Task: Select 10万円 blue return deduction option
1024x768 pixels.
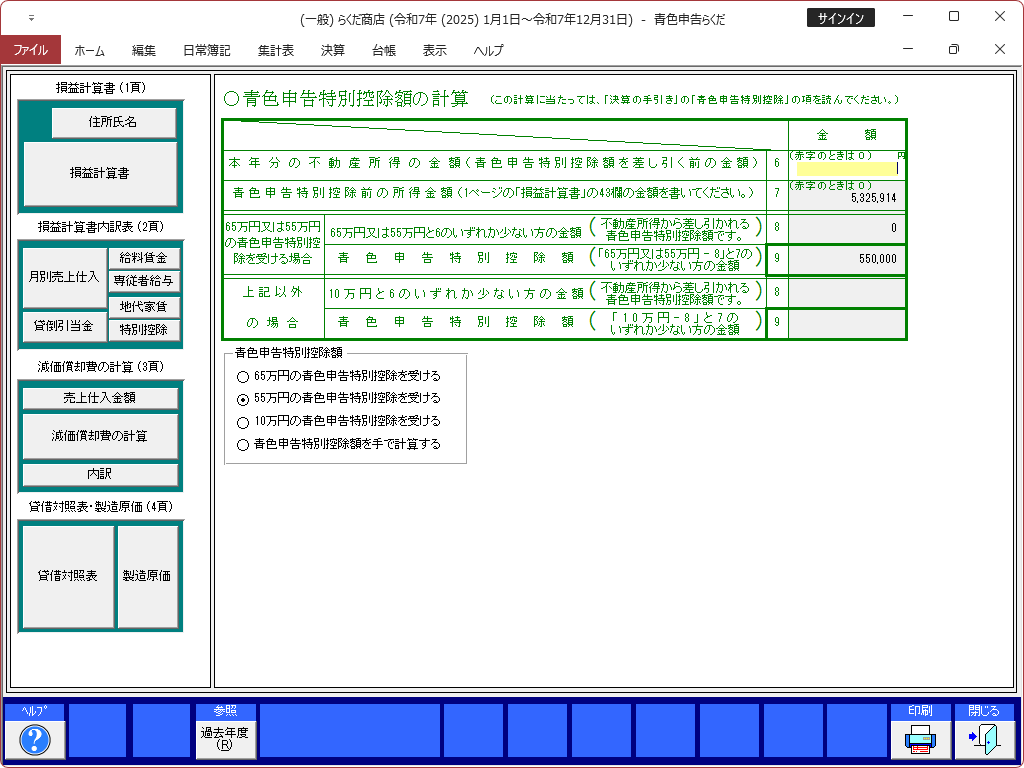Action: pyautogui.click(x=242, y=422)
